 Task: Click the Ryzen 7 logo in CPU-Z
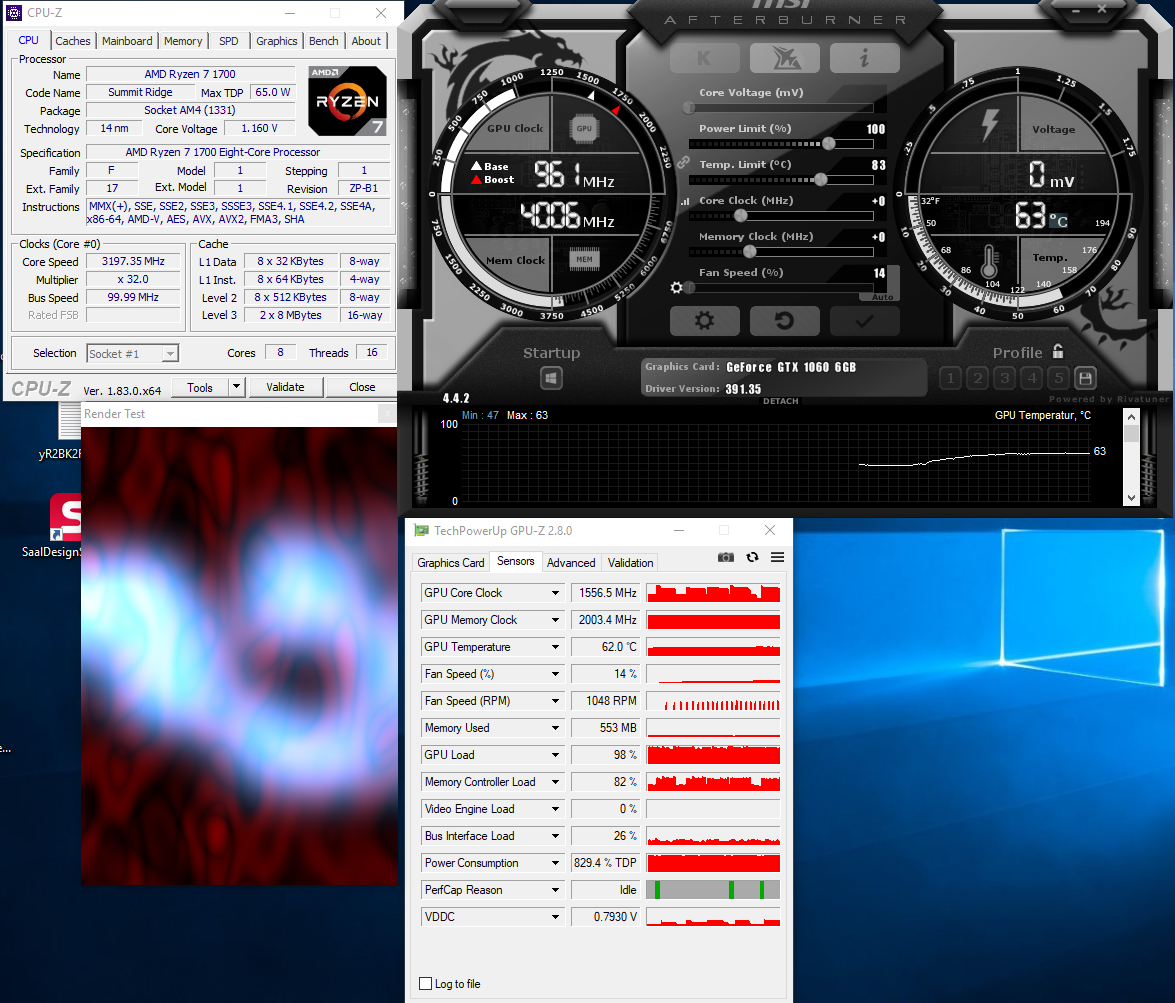348,101
